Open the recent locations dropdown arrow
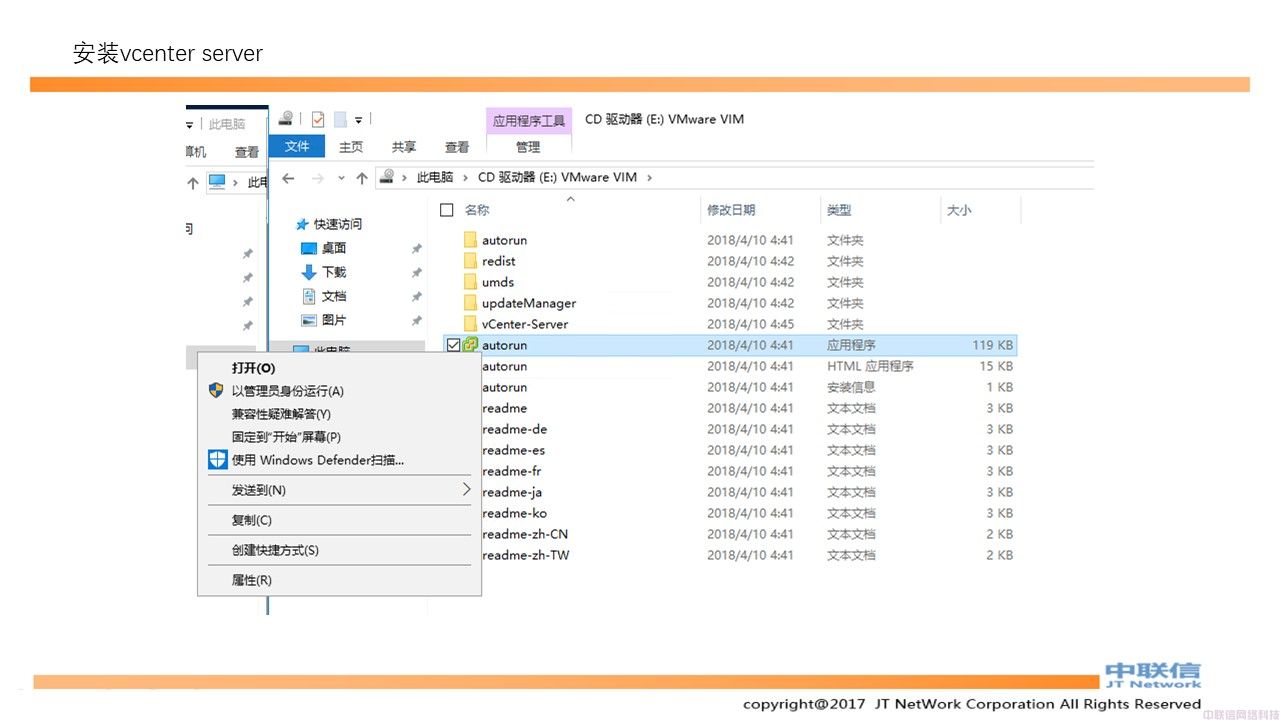This screenshot has height=720, width=1280. (x=341, y=178)
